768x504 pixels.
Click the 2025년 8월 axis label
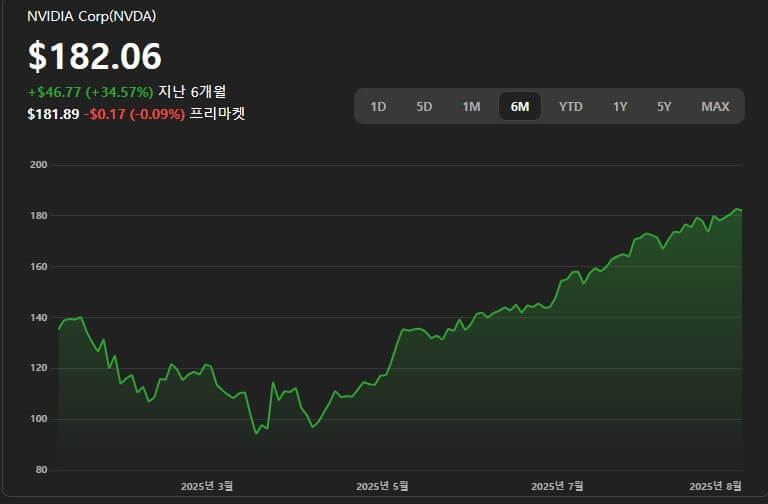tap(716, 486)
